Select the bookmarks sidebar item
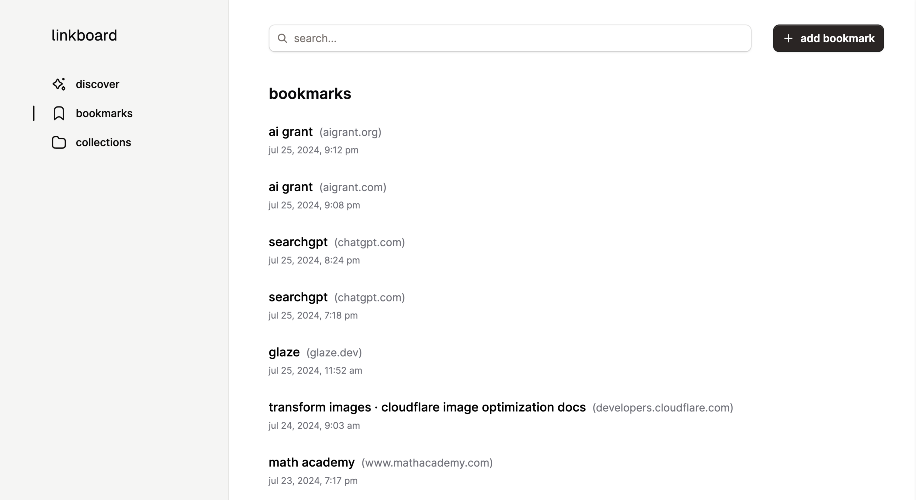Screen dimensions: 918x500 point(93,113)
